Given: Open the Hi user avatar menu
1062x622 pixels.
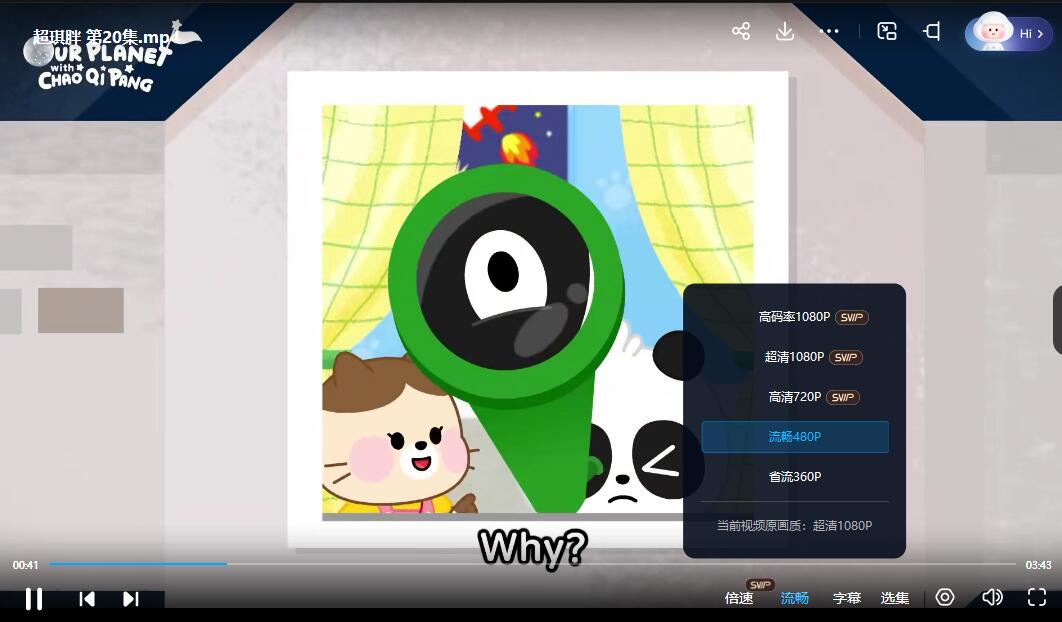Looking at the screenshot, I should (x=1008, y=32).
